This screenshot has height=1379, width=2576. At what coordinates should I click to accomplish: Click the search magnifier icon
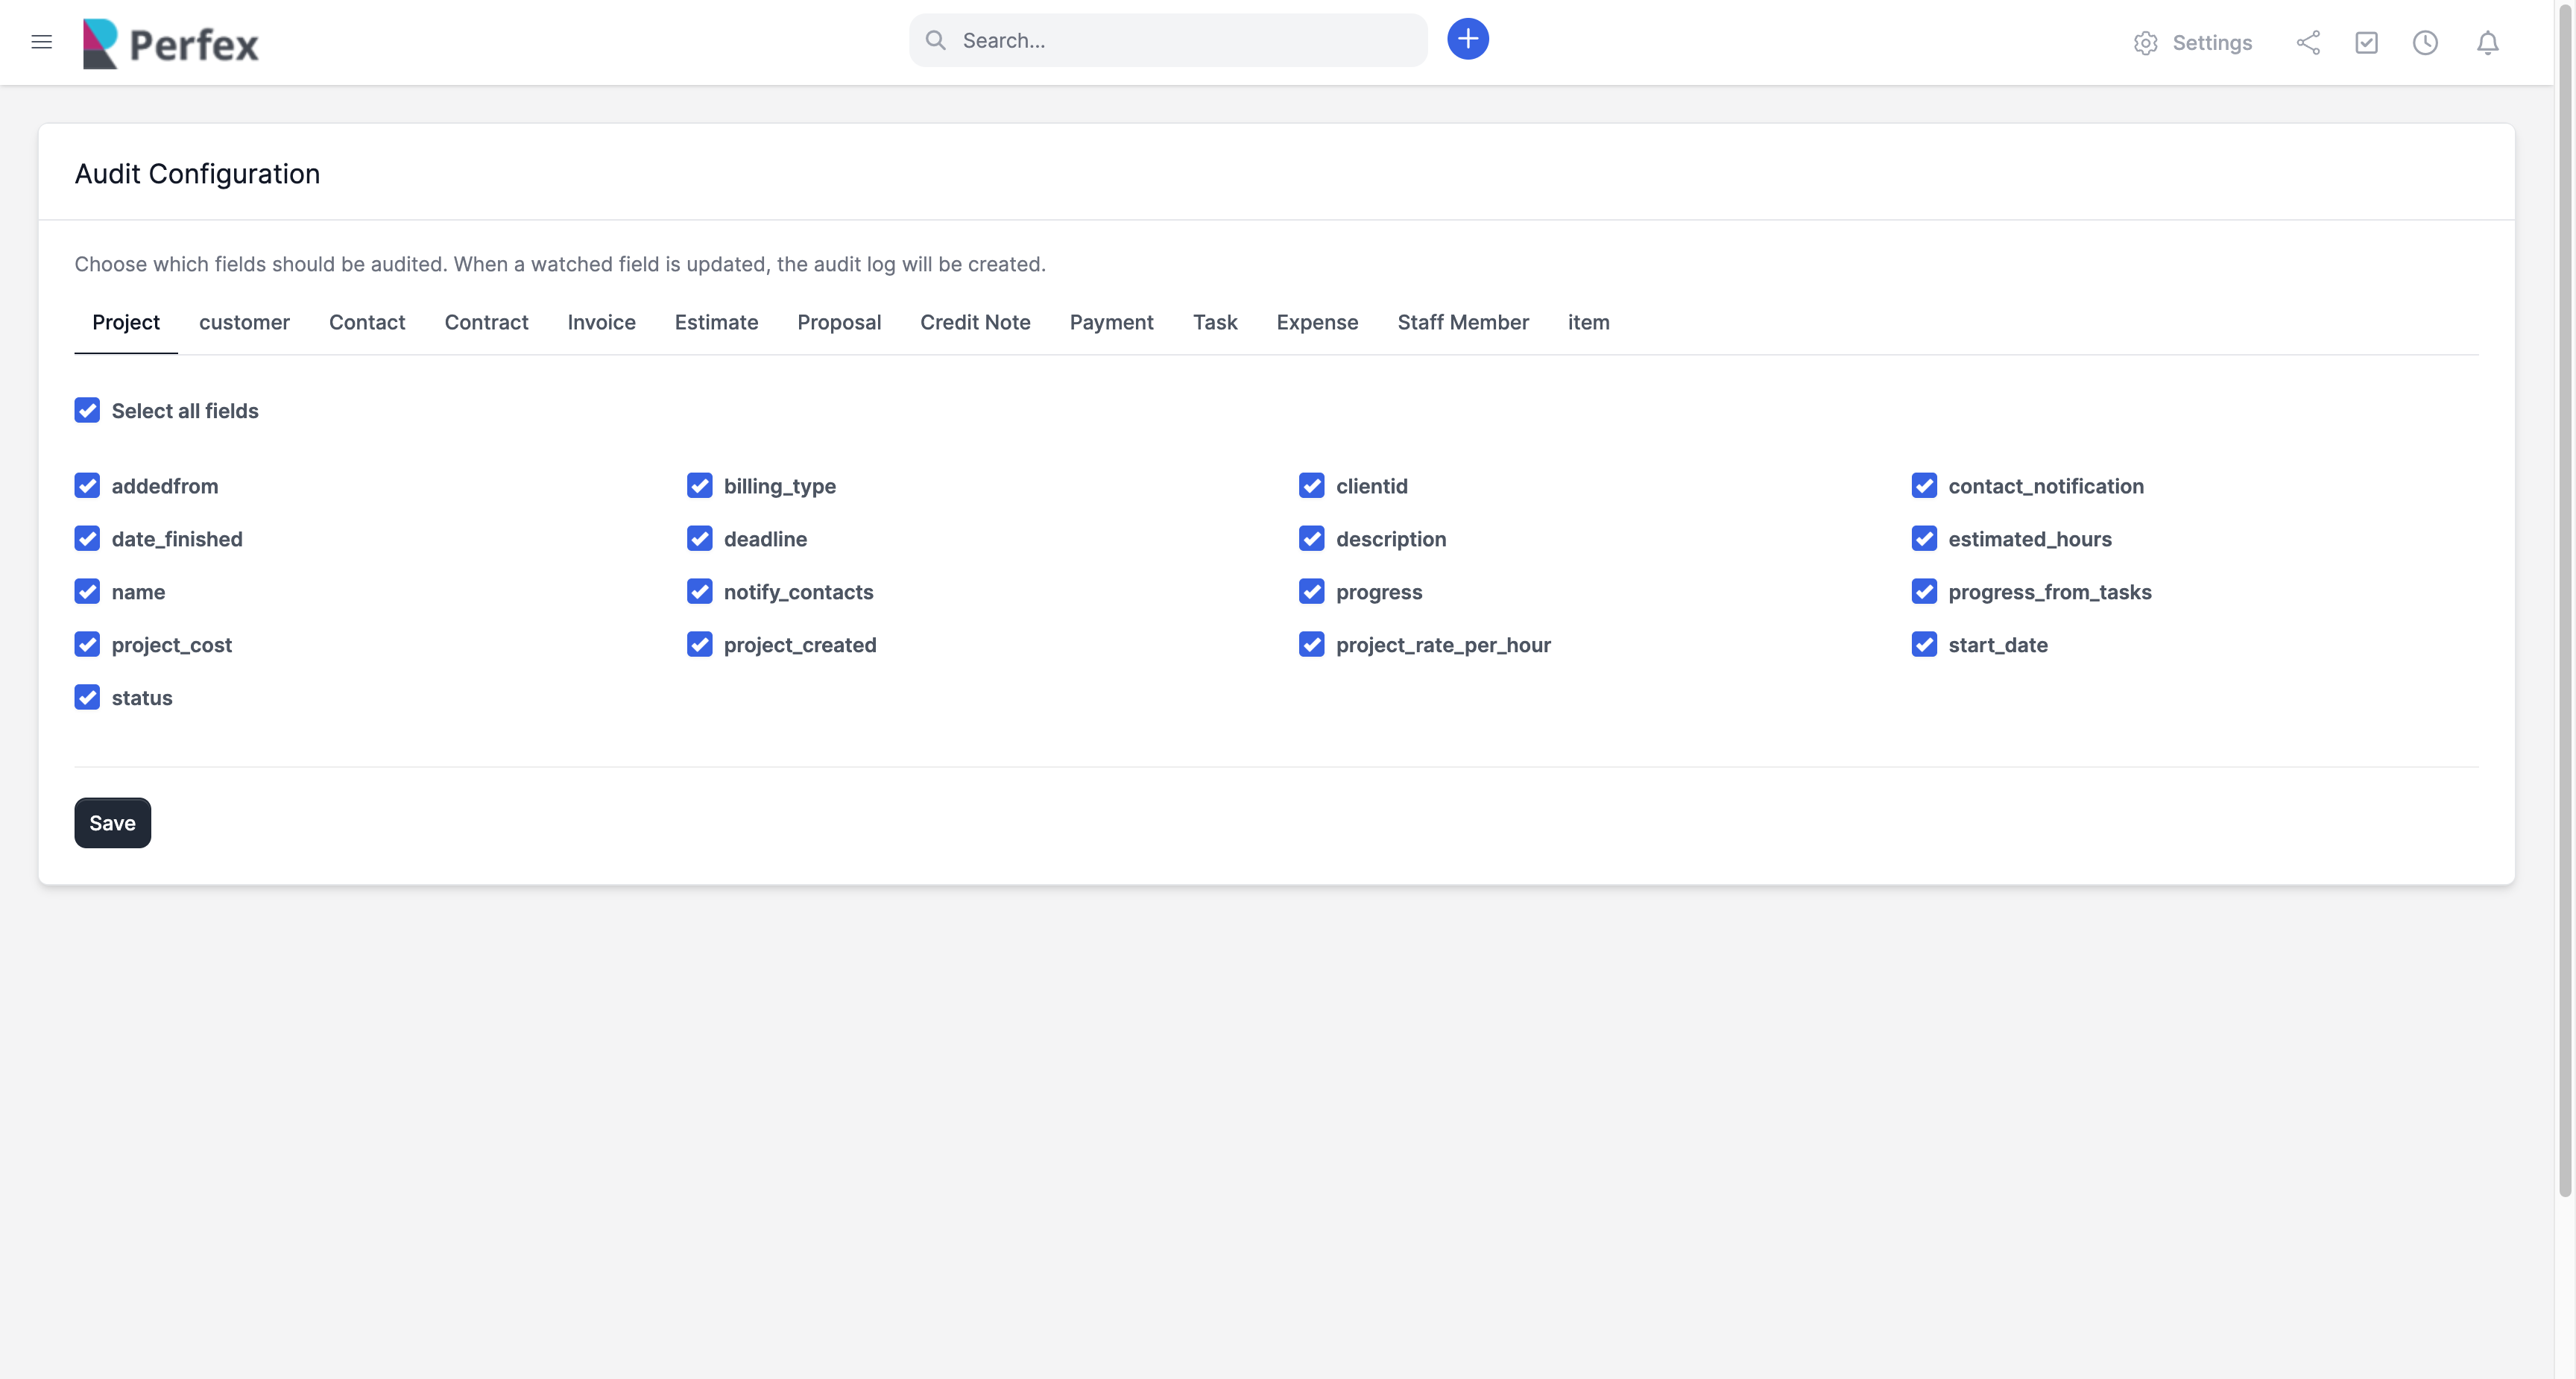(936, 40)
